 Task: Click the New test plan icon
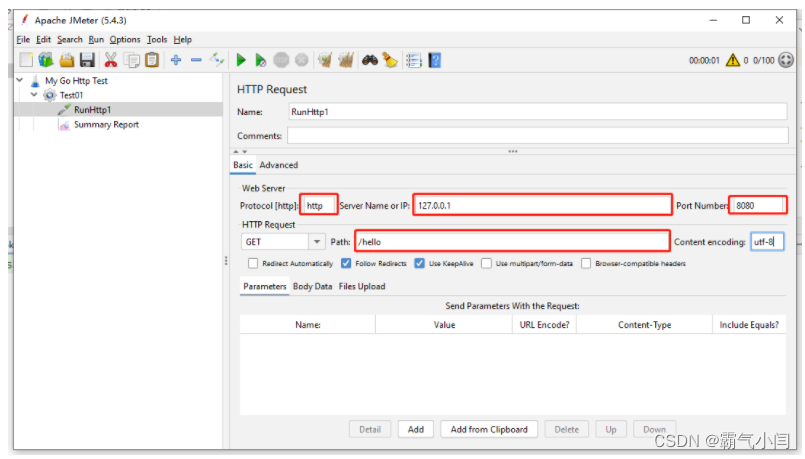pyautogui.click(x=26, y=61)
